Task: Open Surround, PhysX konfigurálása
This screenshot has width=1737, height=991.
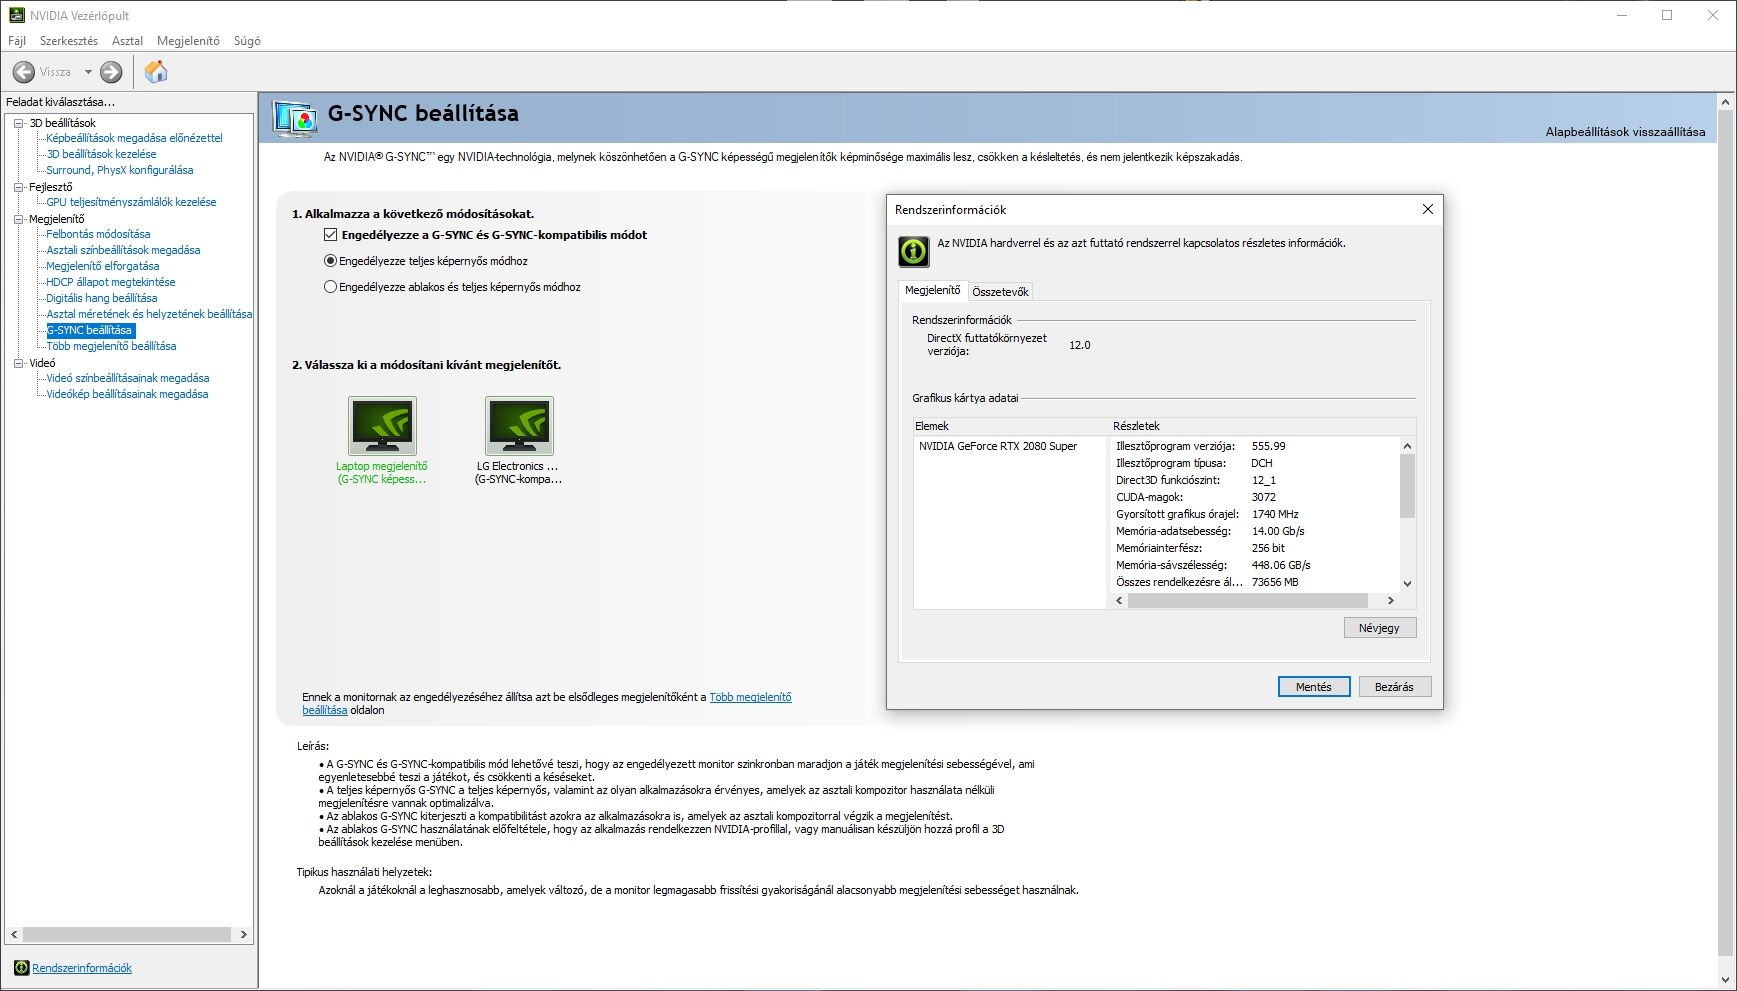Action: [120, 170]
